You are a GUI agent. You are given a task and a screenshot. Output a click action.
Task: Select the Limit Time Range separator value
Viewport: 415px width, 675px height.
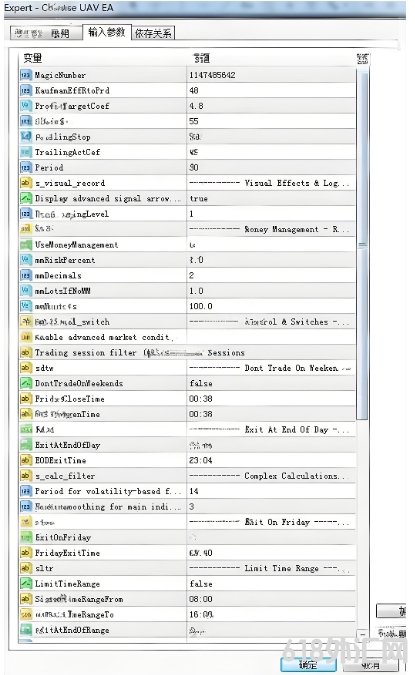click(269, 569)
